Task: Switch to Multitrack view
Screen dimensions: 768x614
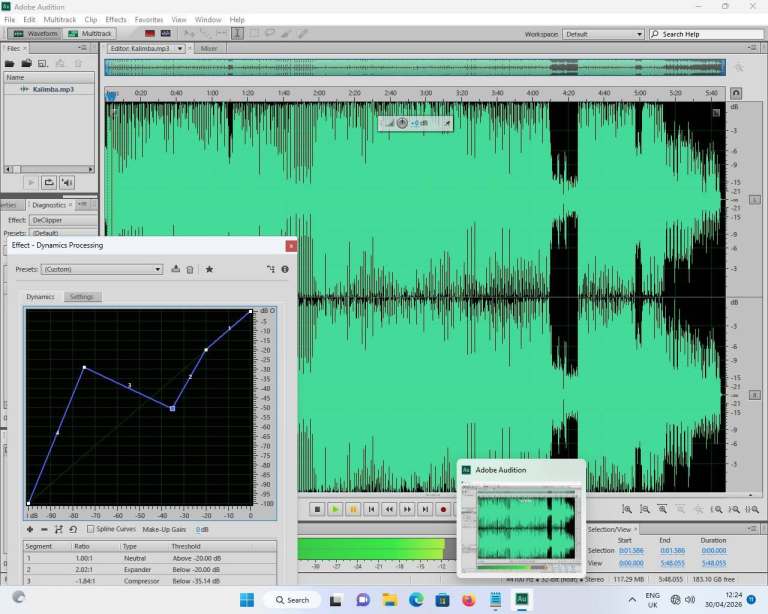Action: click(x=90, y=33)
